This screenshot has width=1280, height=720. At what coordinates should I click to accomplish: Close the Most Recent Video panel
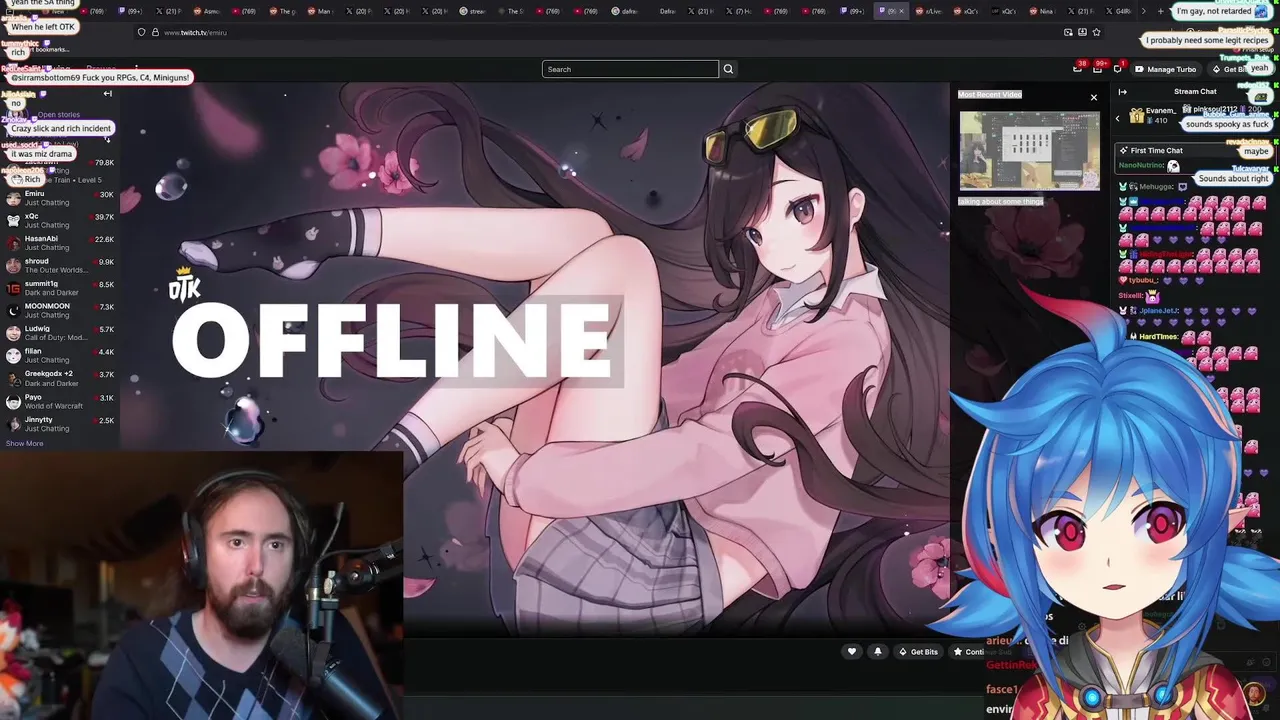pyautogui.click(x=1094, y=97)
